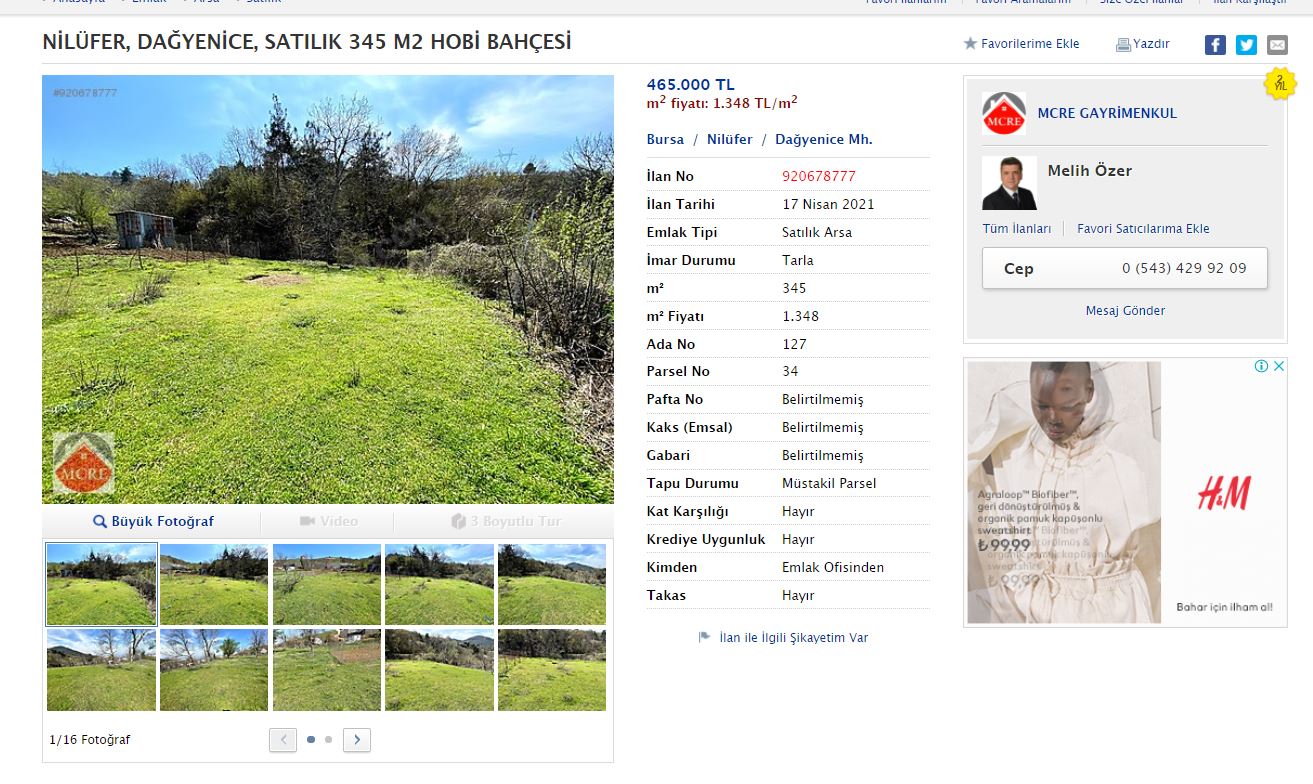Click Mesaj Gönder link
Screen dimensions: 1313x784
coord(1125,311)
